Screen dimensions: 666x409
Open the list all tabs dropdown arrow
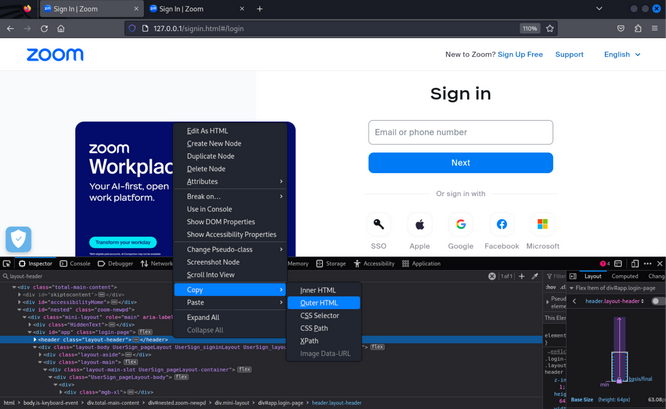(x=599, y=9)
